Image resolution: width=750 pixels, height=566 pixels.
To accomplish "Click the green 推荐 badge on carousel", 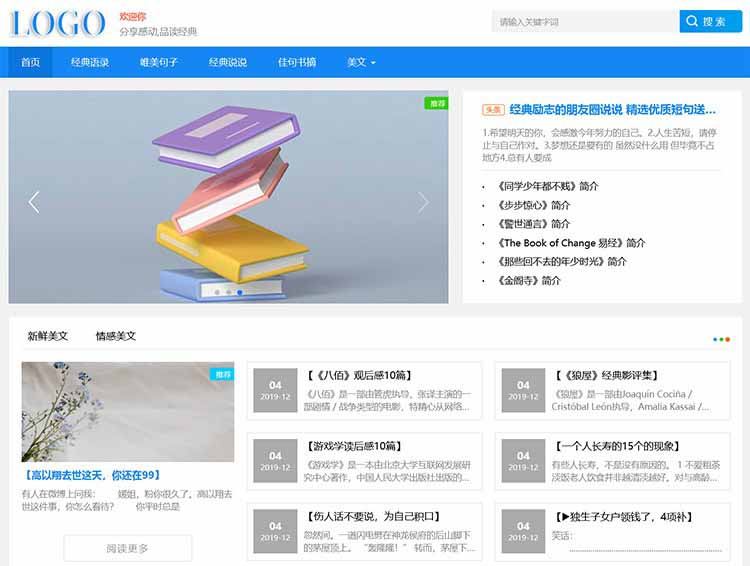I will pos(436,103).
